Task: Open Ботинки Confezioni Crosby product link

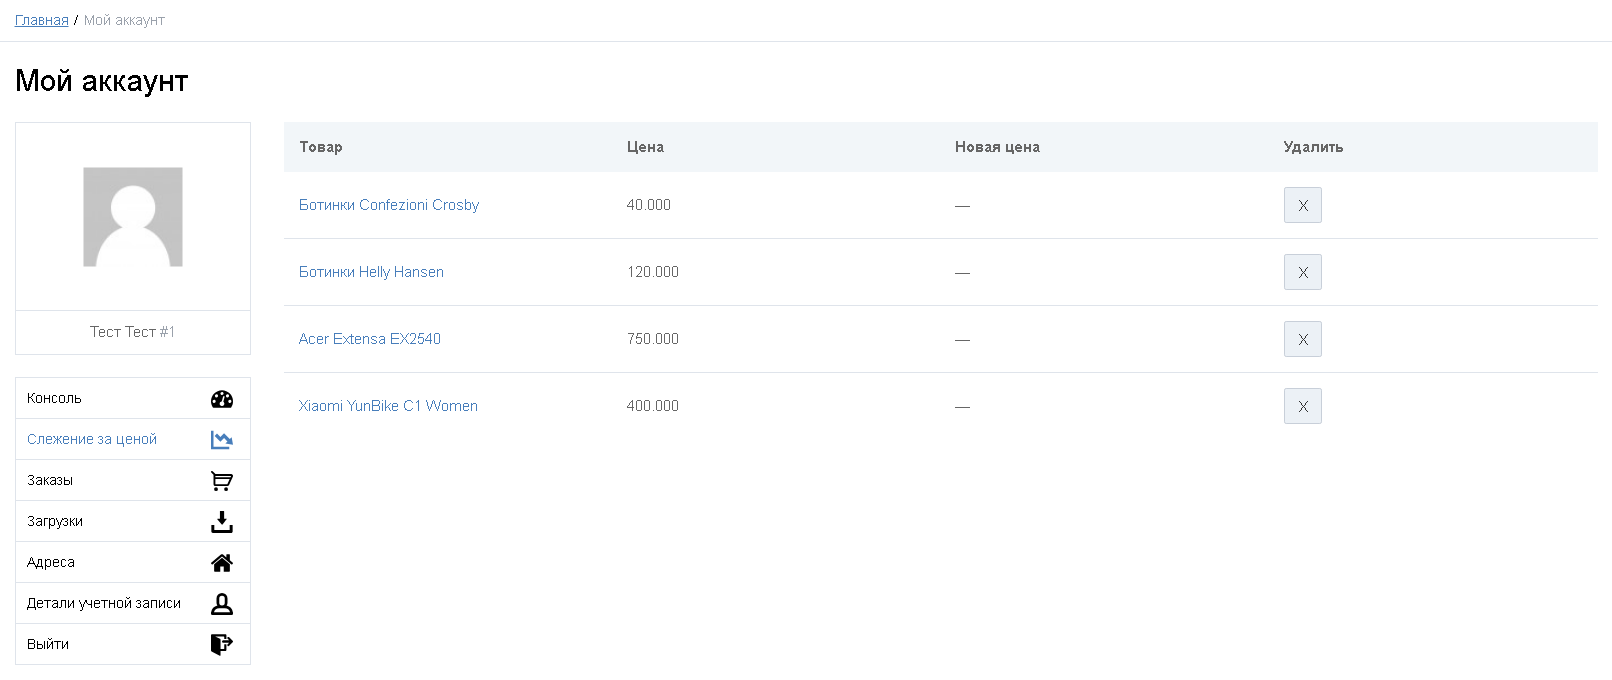Action: (389, 205)
